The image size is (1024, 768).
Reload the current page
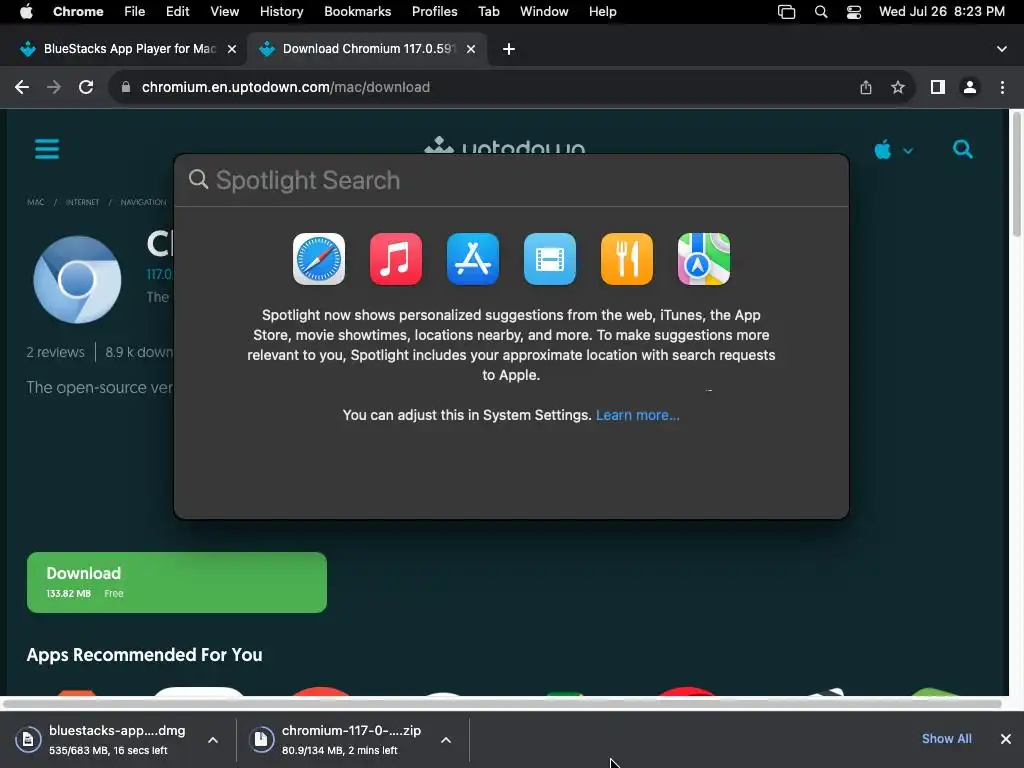click(86, 87)
